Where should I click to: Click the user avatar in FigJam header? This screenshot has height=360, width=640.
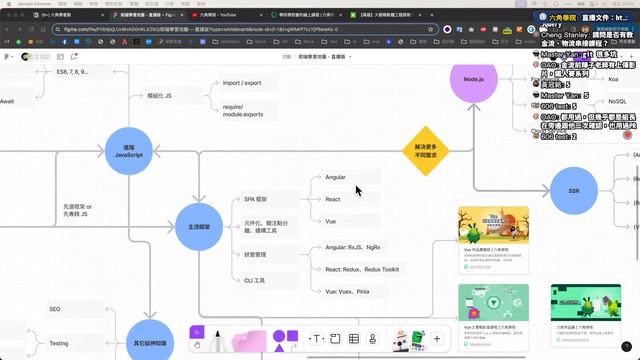tap(25, 57)
